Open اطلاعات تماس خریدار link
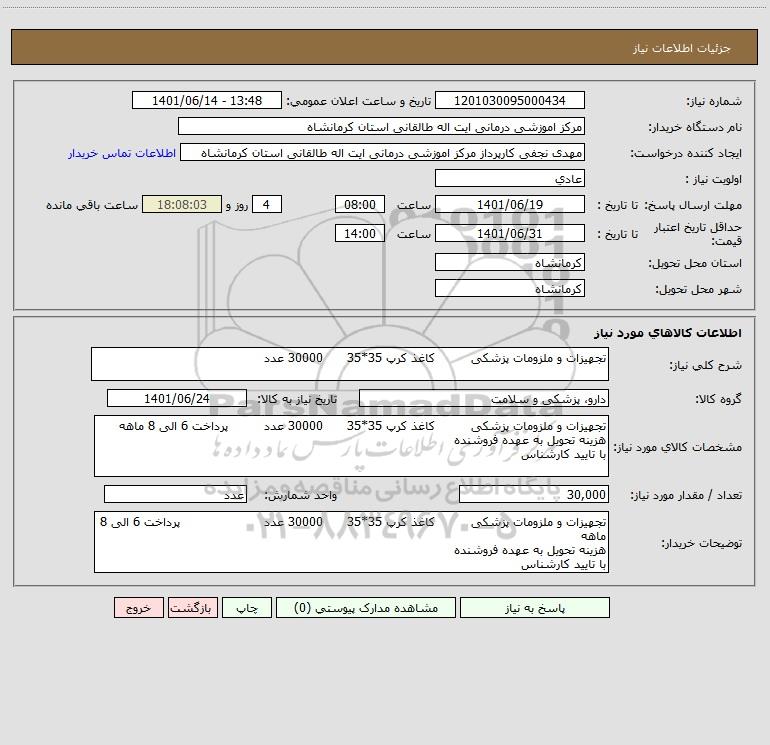This screenshot has width=770, height=745. tap(122, 153)
